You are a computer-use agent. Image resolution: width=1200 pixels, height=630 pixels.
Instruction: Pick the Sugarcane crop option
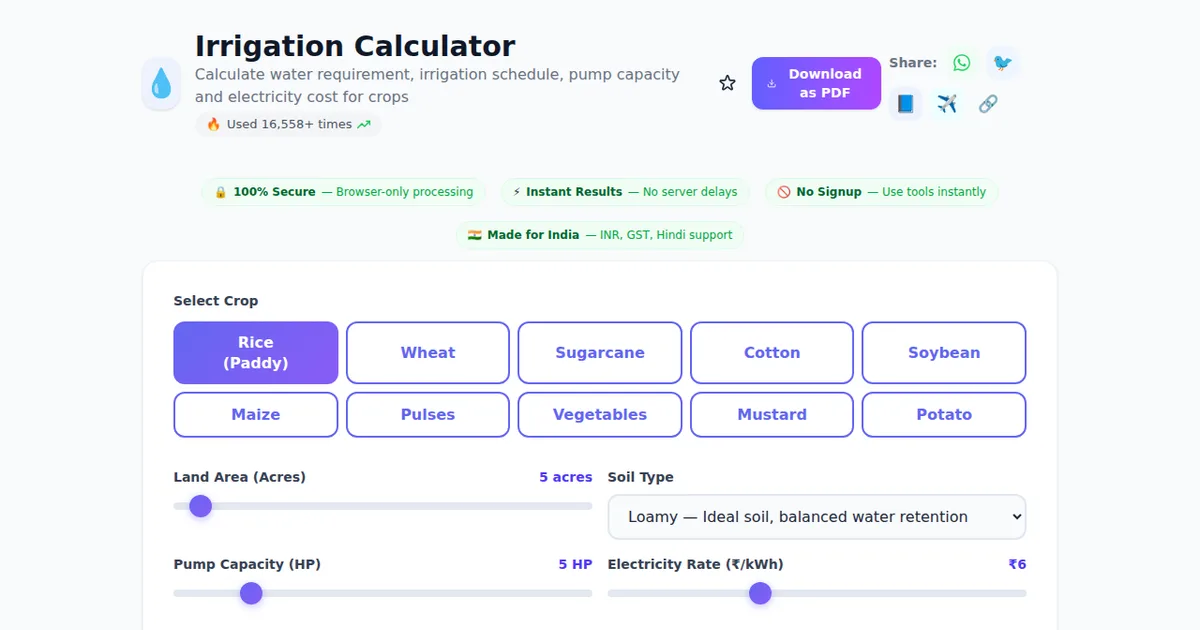click(x=600, y=353)
